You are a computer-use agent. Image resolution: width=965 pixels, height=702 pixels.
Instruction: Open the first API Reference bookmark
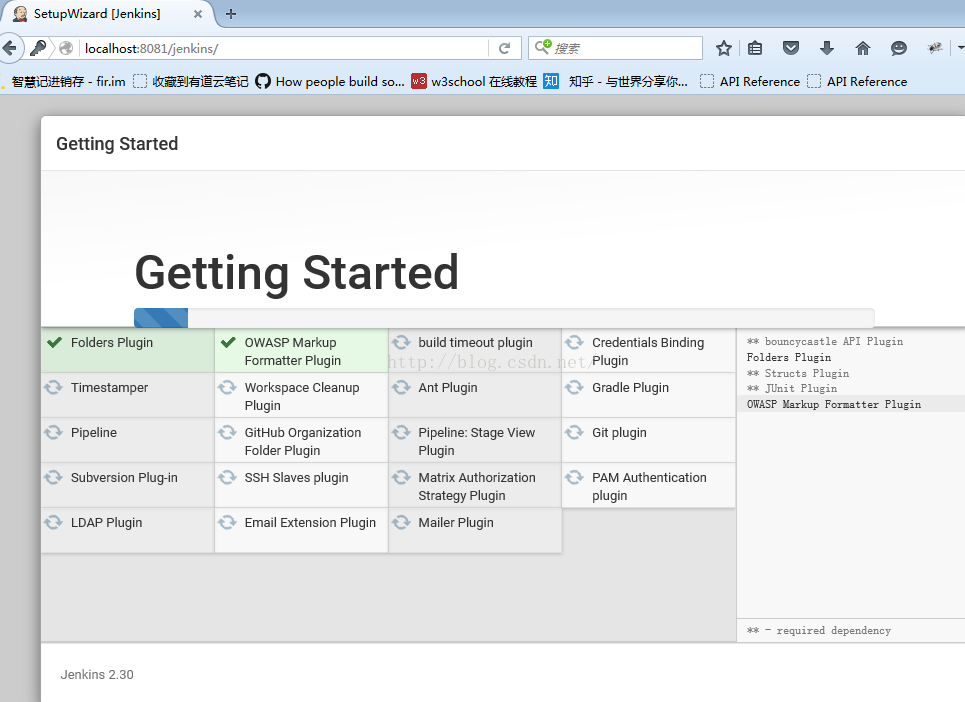coord(750,81)
